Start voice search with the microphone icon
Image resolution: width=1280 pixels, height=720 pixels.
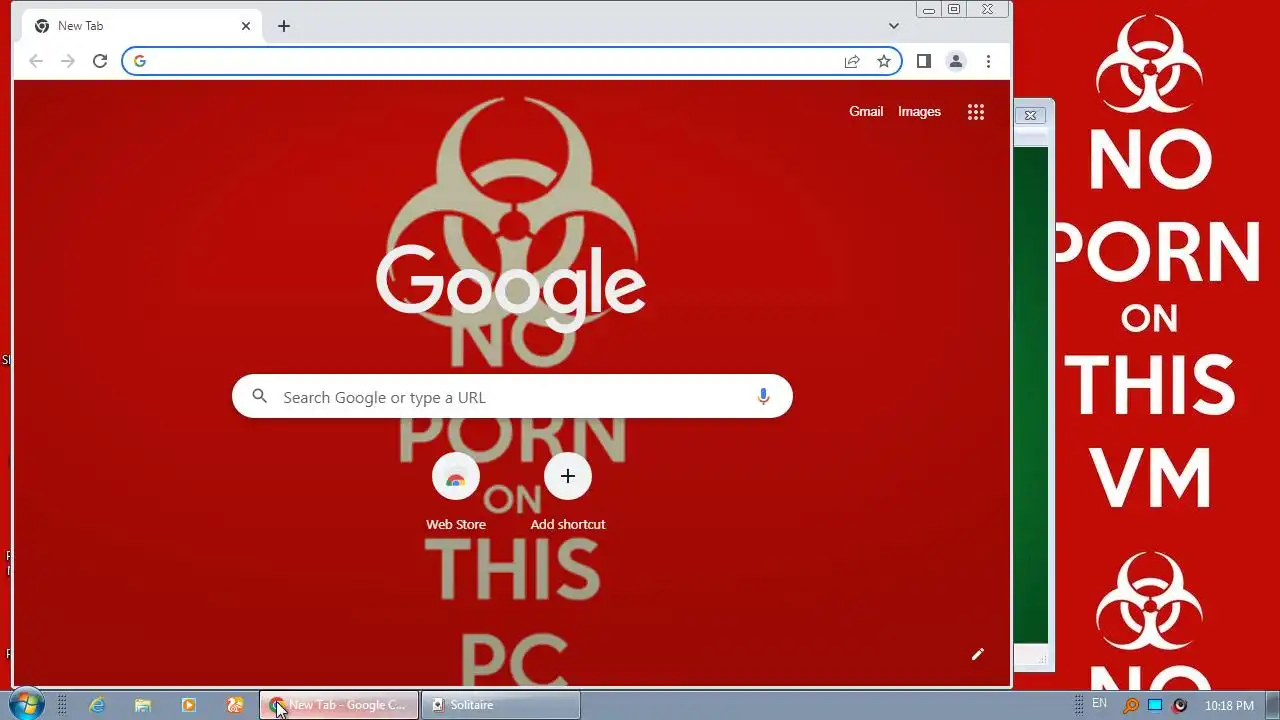point(763,397)
